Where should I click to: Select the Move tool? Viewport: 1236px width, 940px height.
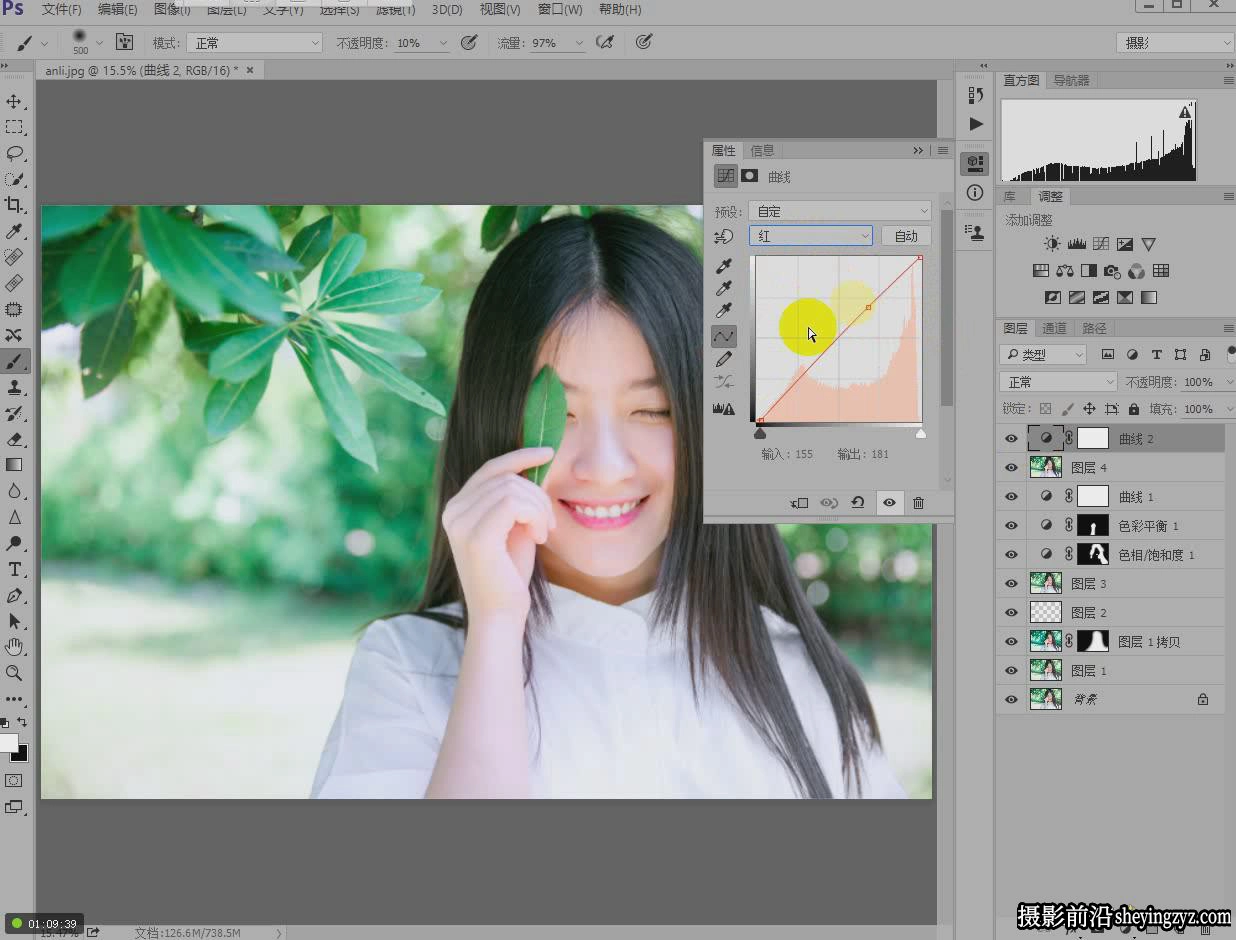pos(14,102)
